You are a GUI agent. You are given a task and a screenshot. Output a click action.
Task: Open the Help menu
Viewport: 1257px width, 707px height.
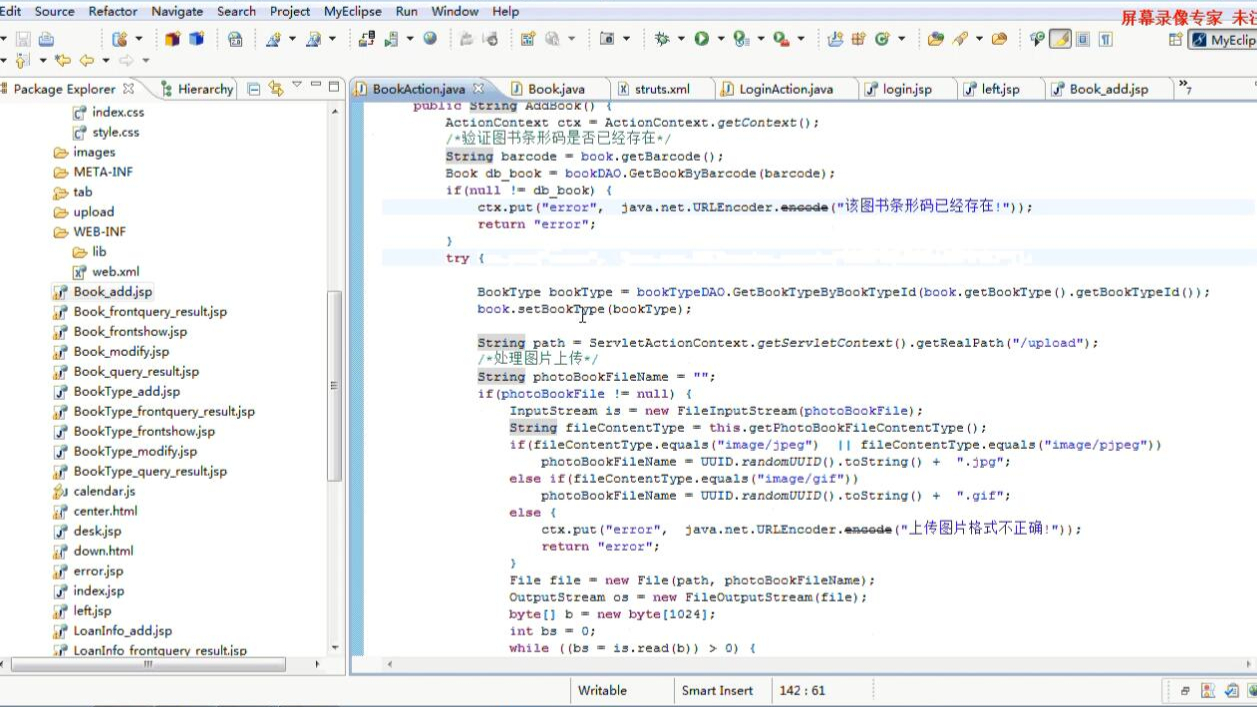coord(506,11)
